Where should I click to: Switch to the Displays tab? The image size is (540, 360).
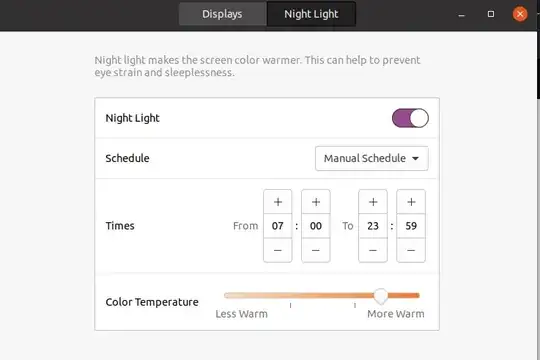tap(222, 14)
